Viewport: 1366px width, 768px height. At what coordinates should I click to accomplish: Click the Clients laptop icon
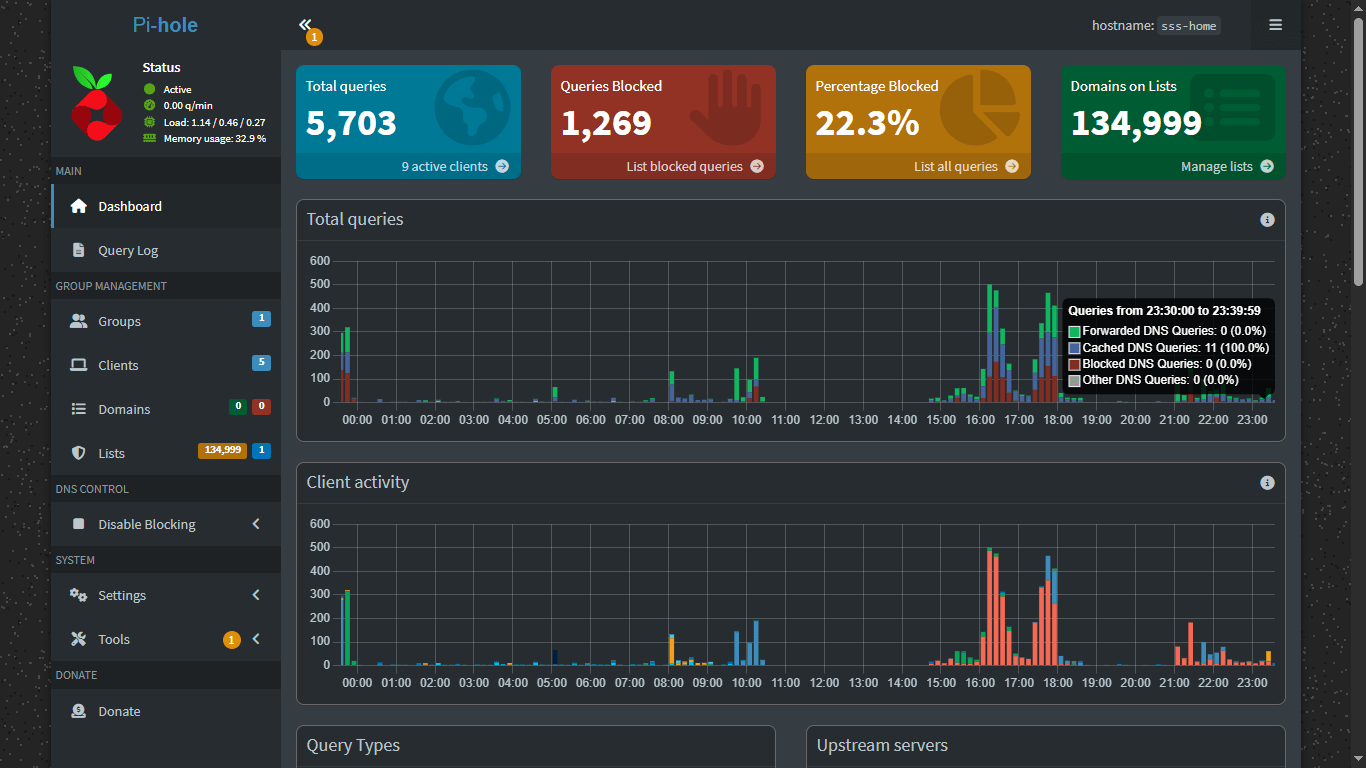(79, 365)
